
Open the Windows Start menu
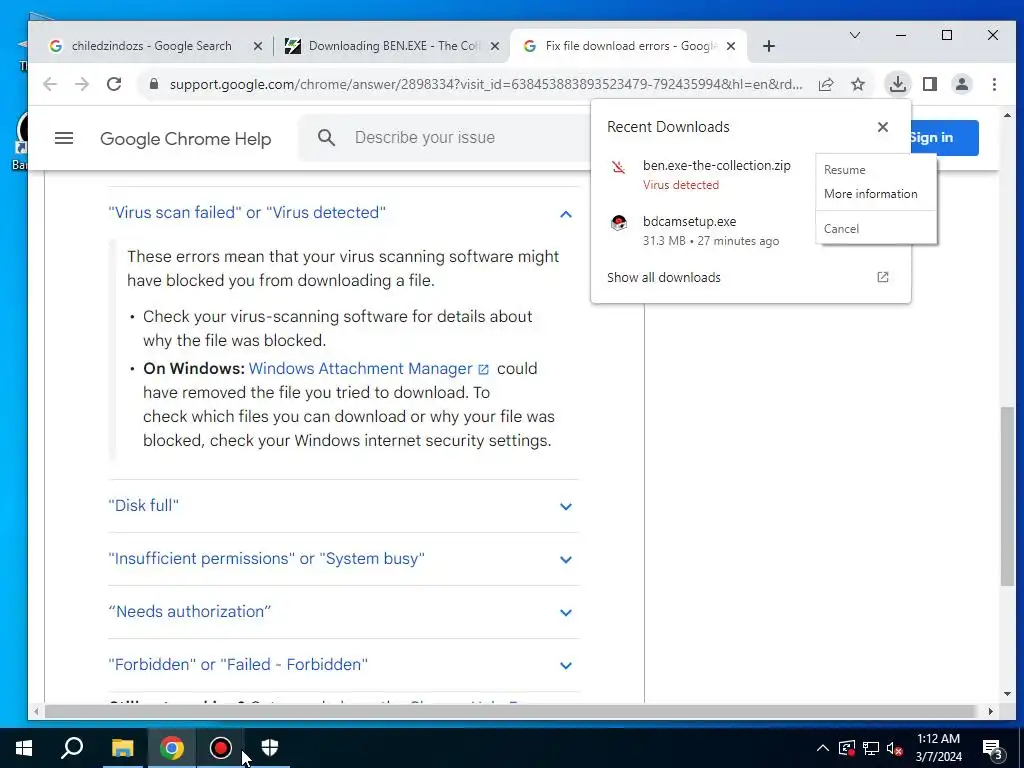tap(24, 748)
